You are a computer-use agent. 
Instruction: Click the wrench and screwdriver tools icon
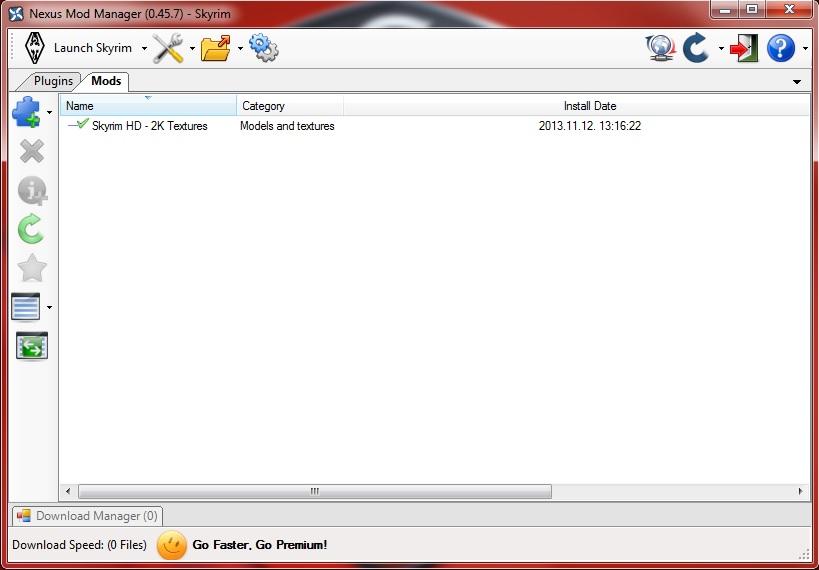click(168, 49)
